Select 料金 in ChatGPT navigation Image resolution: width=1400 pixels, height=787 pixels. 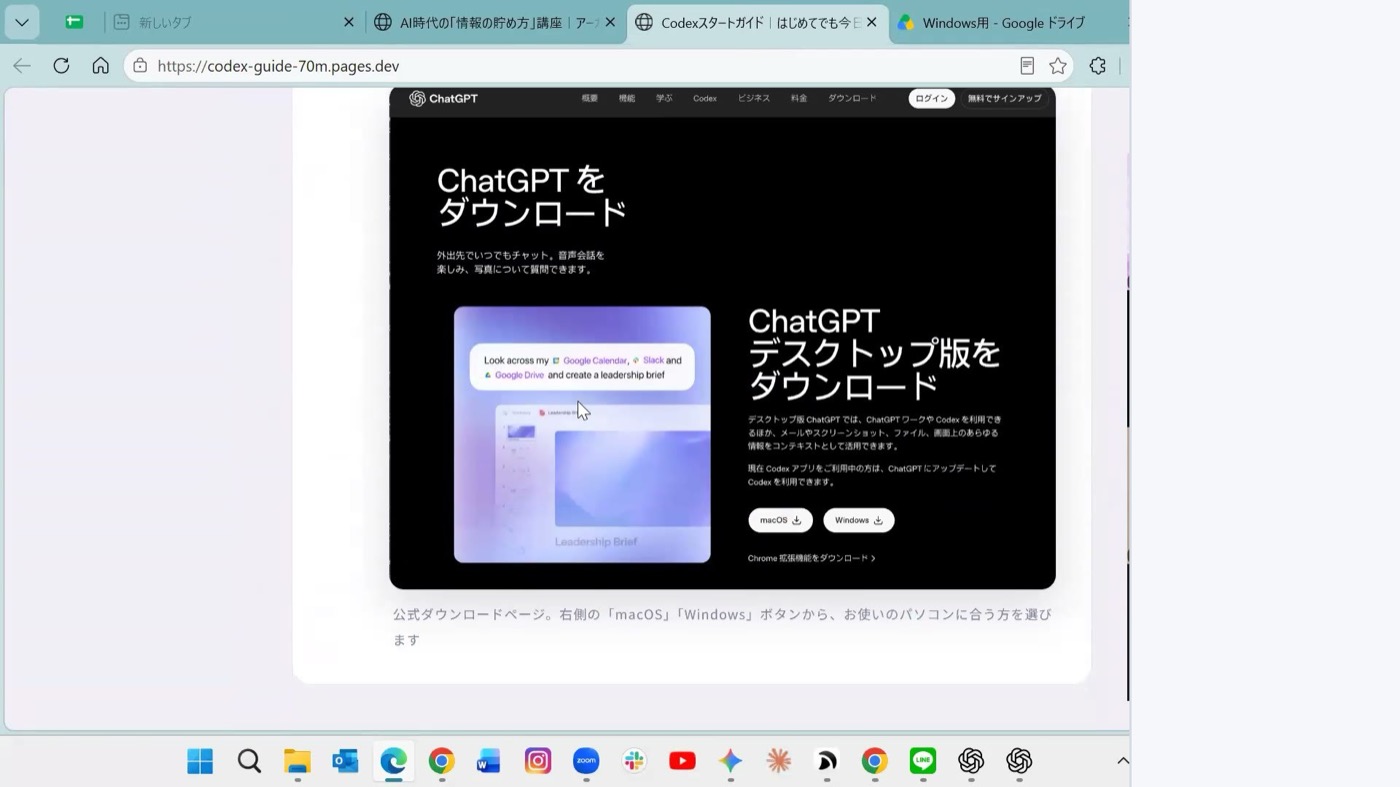(x=799, y=98)
